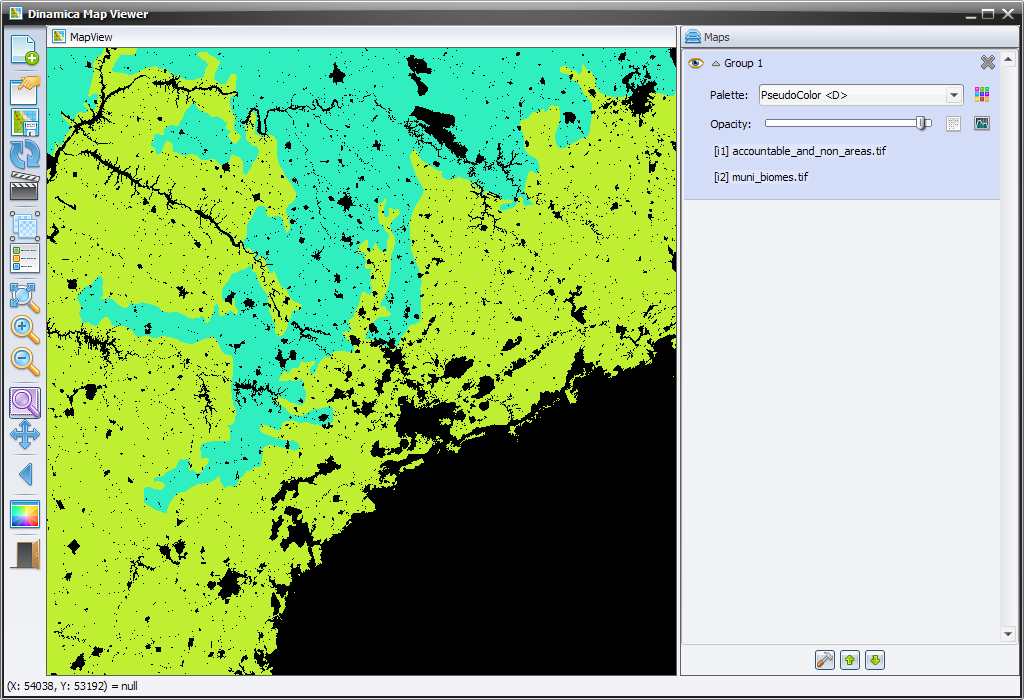Image resolution: width=1024 pixels, height=700 pixels.
Task: Click the blue refresh arrows icon
Action: click(x=24, y=155)
